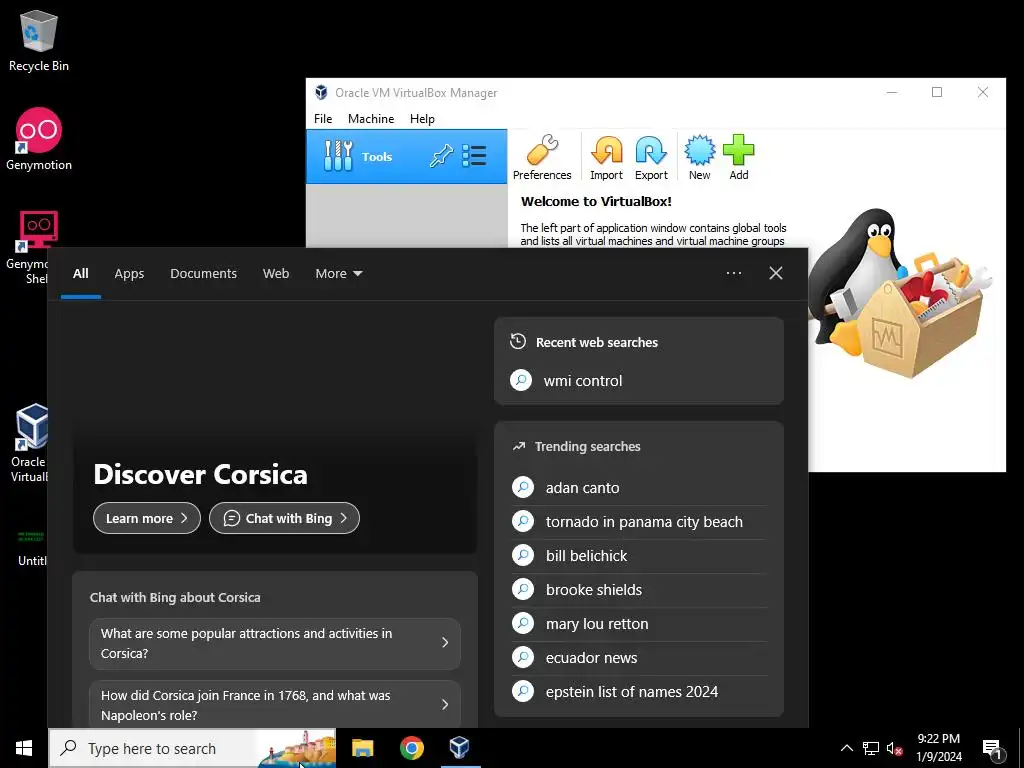
Task: Click the network tray icon
Action: pyautogui.click(x=871, y=748)
